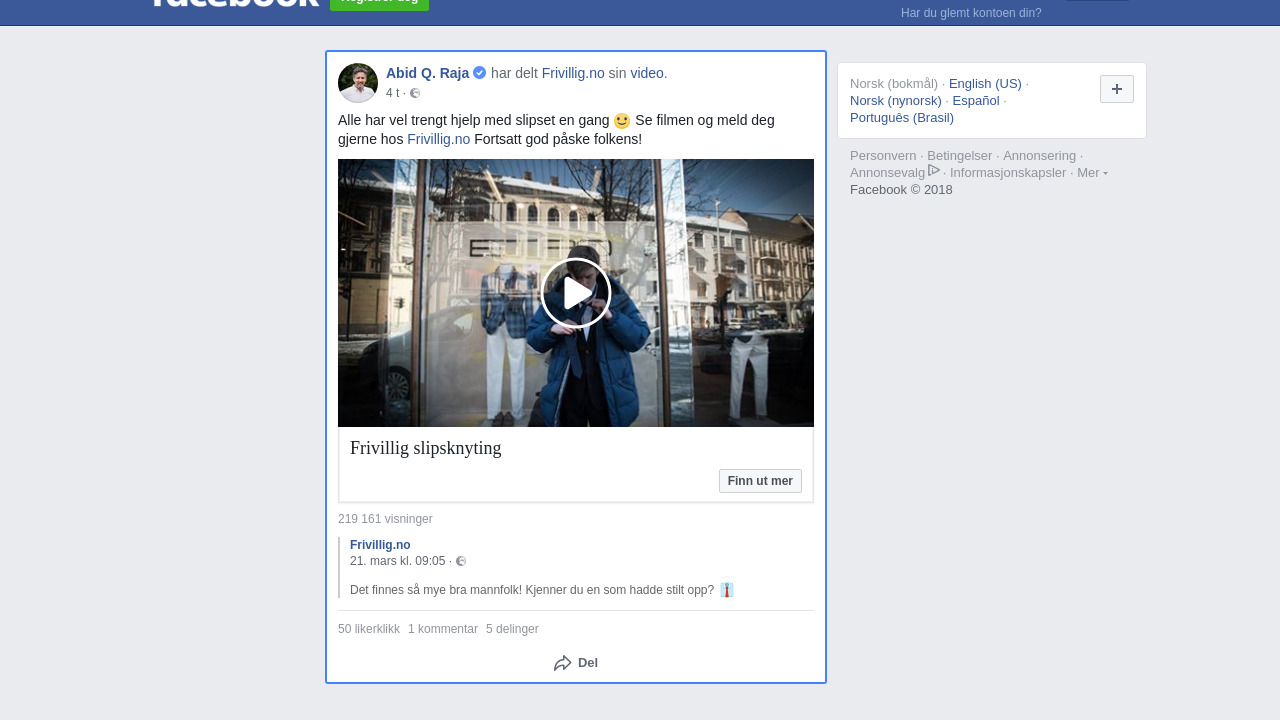Open the Annonsering footer link
The width and height of the screenshot is (1280, 720).
point(1040,155)
